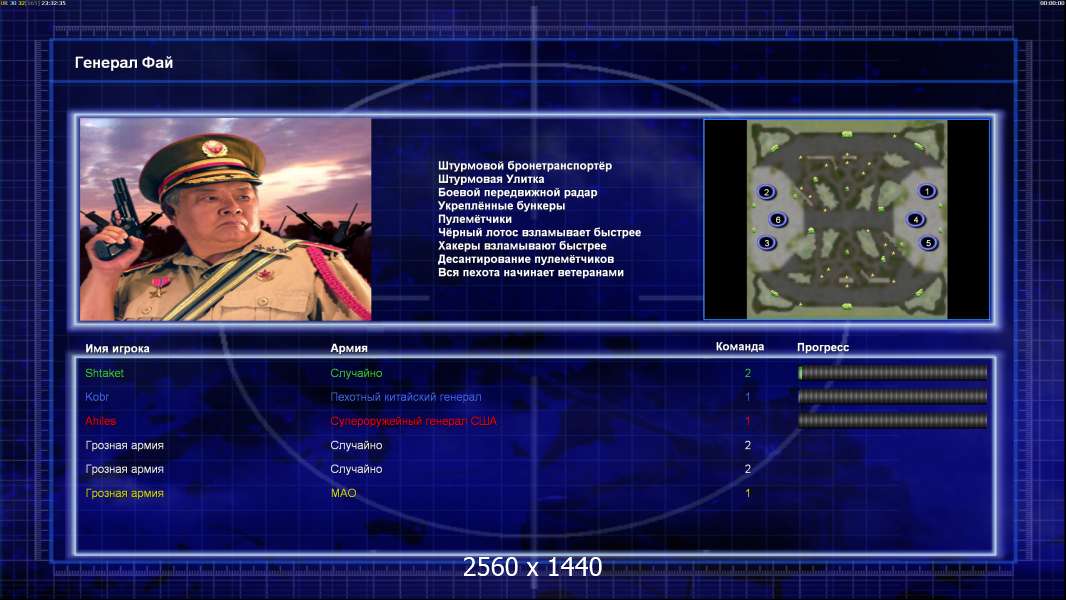Screen dimensions: 1066x600
Task: Click start position marker 2 on minimap
Action: click(766, 192)
